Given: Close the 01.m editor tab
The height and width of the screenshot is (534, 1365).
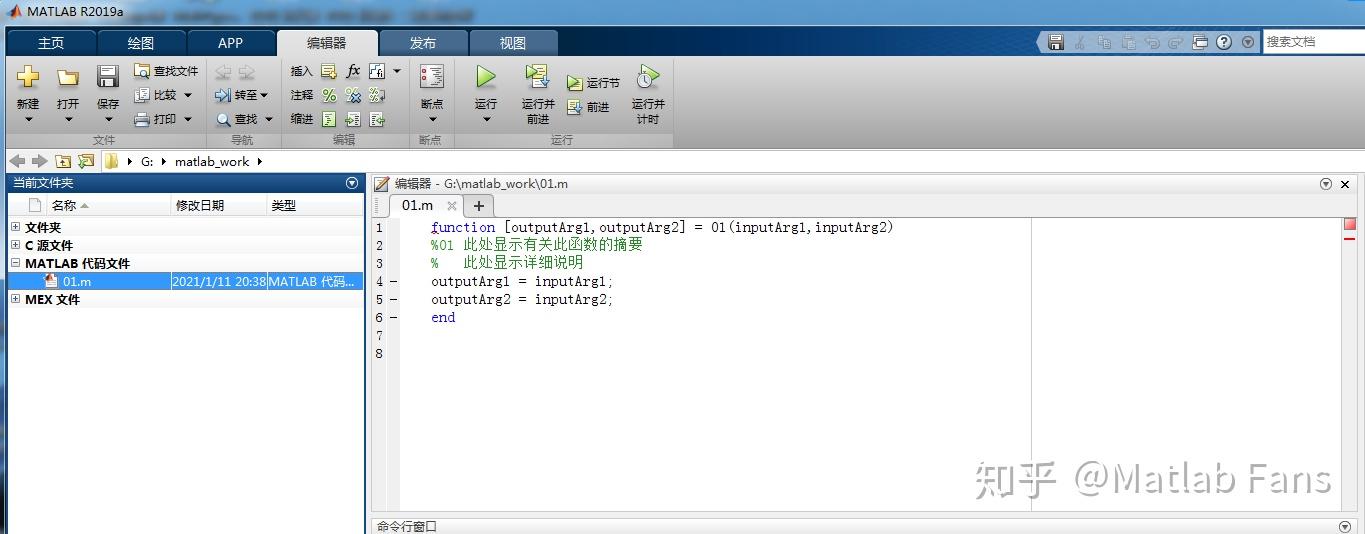Looking at the screenshot, I should click(452, 205).
